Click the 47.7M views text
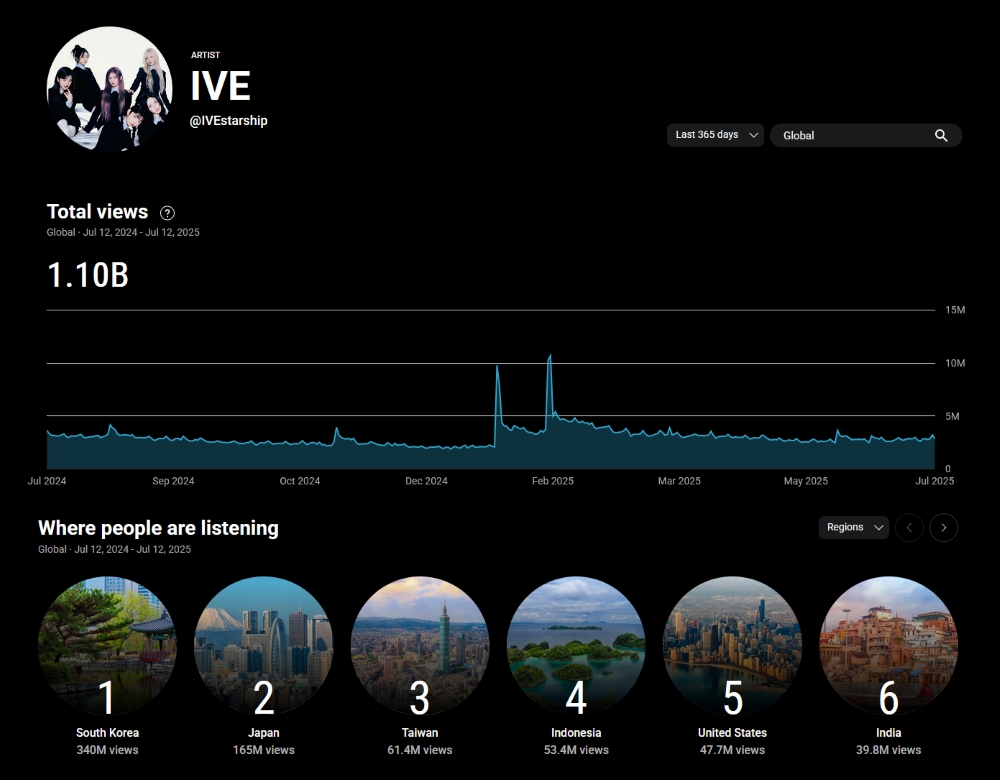 (732, 750)
